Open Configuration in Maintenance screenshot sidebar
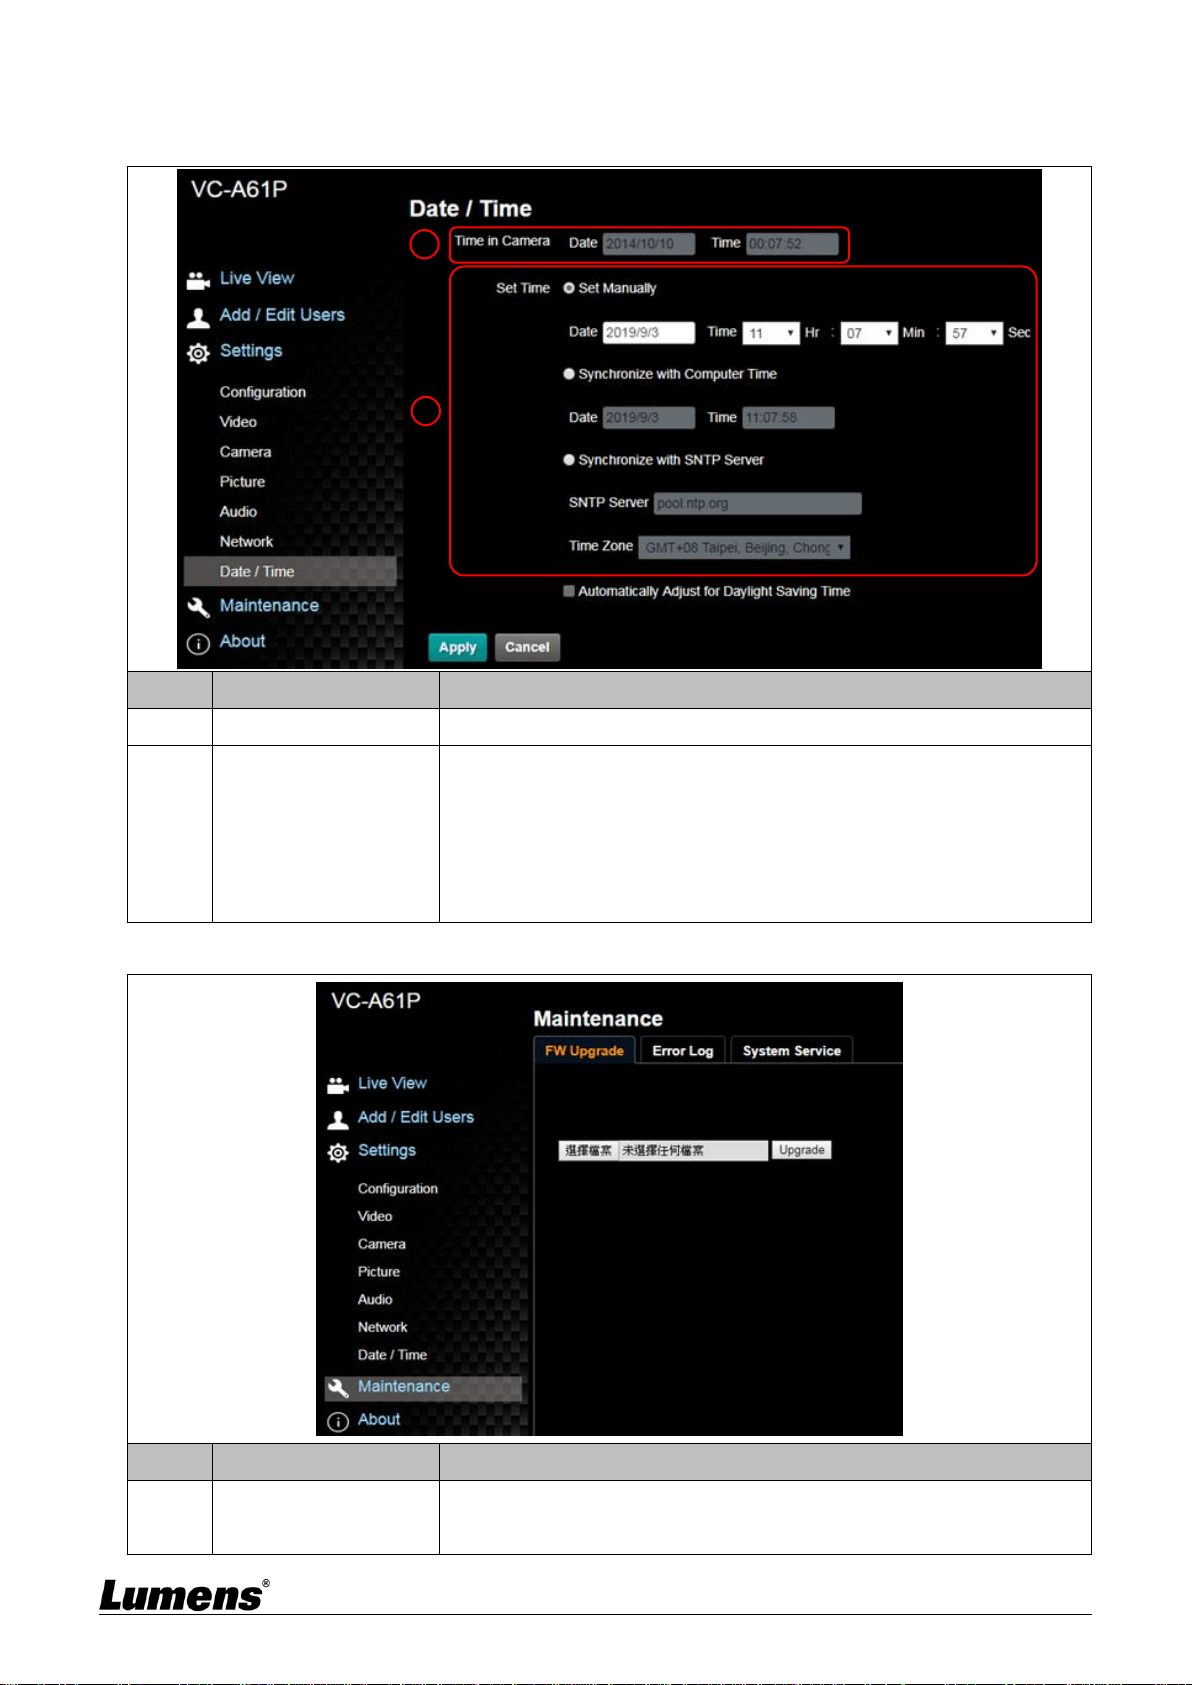1192x1685 pixels. [398, 1189]
